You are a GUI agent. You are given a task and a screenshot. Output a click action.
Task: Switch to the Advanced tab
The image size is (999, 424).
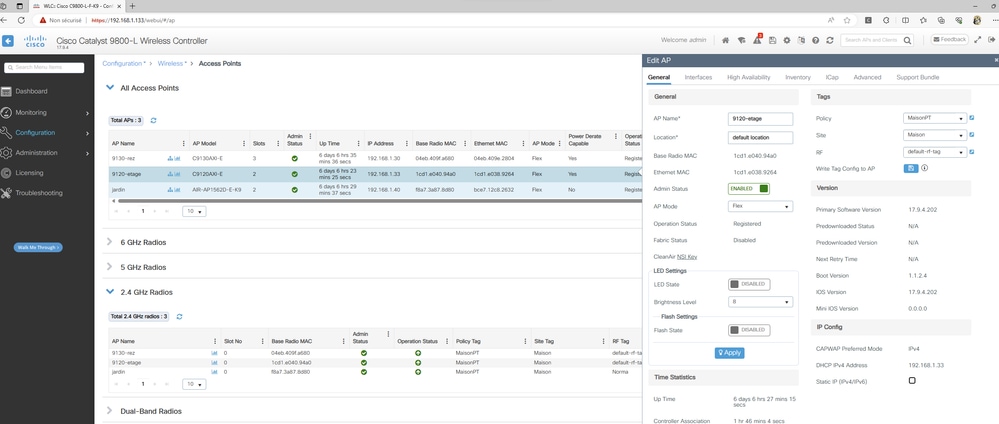tap(867, 77)
